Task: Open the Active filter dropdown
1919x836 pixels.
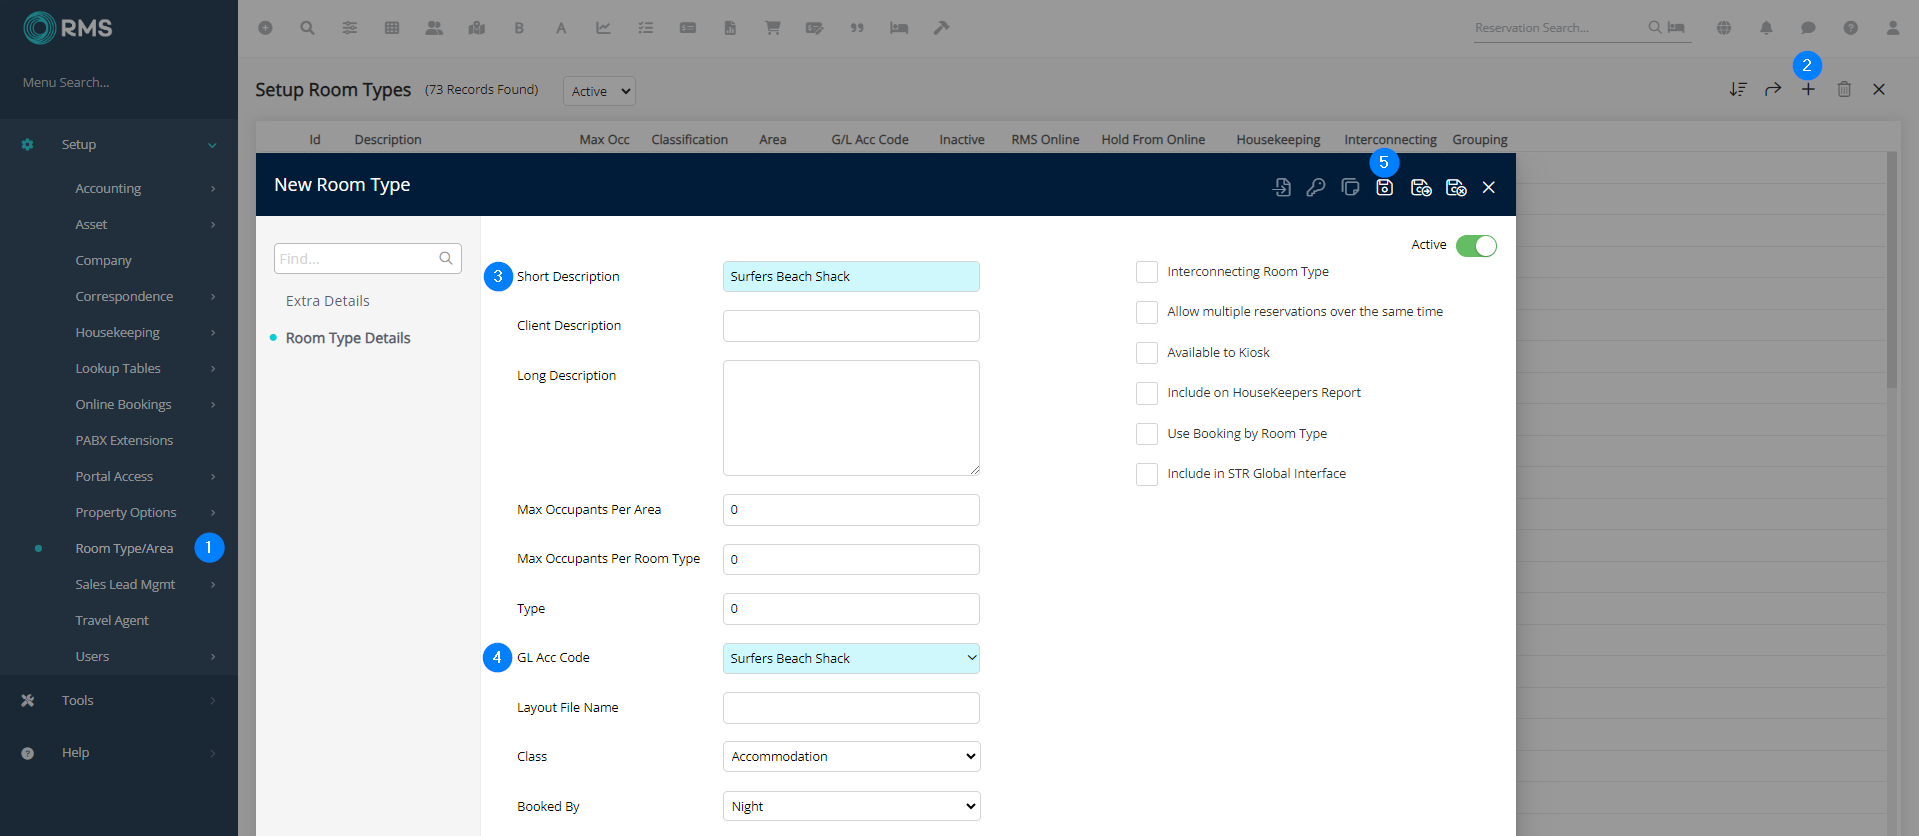Action: (599, 91)
